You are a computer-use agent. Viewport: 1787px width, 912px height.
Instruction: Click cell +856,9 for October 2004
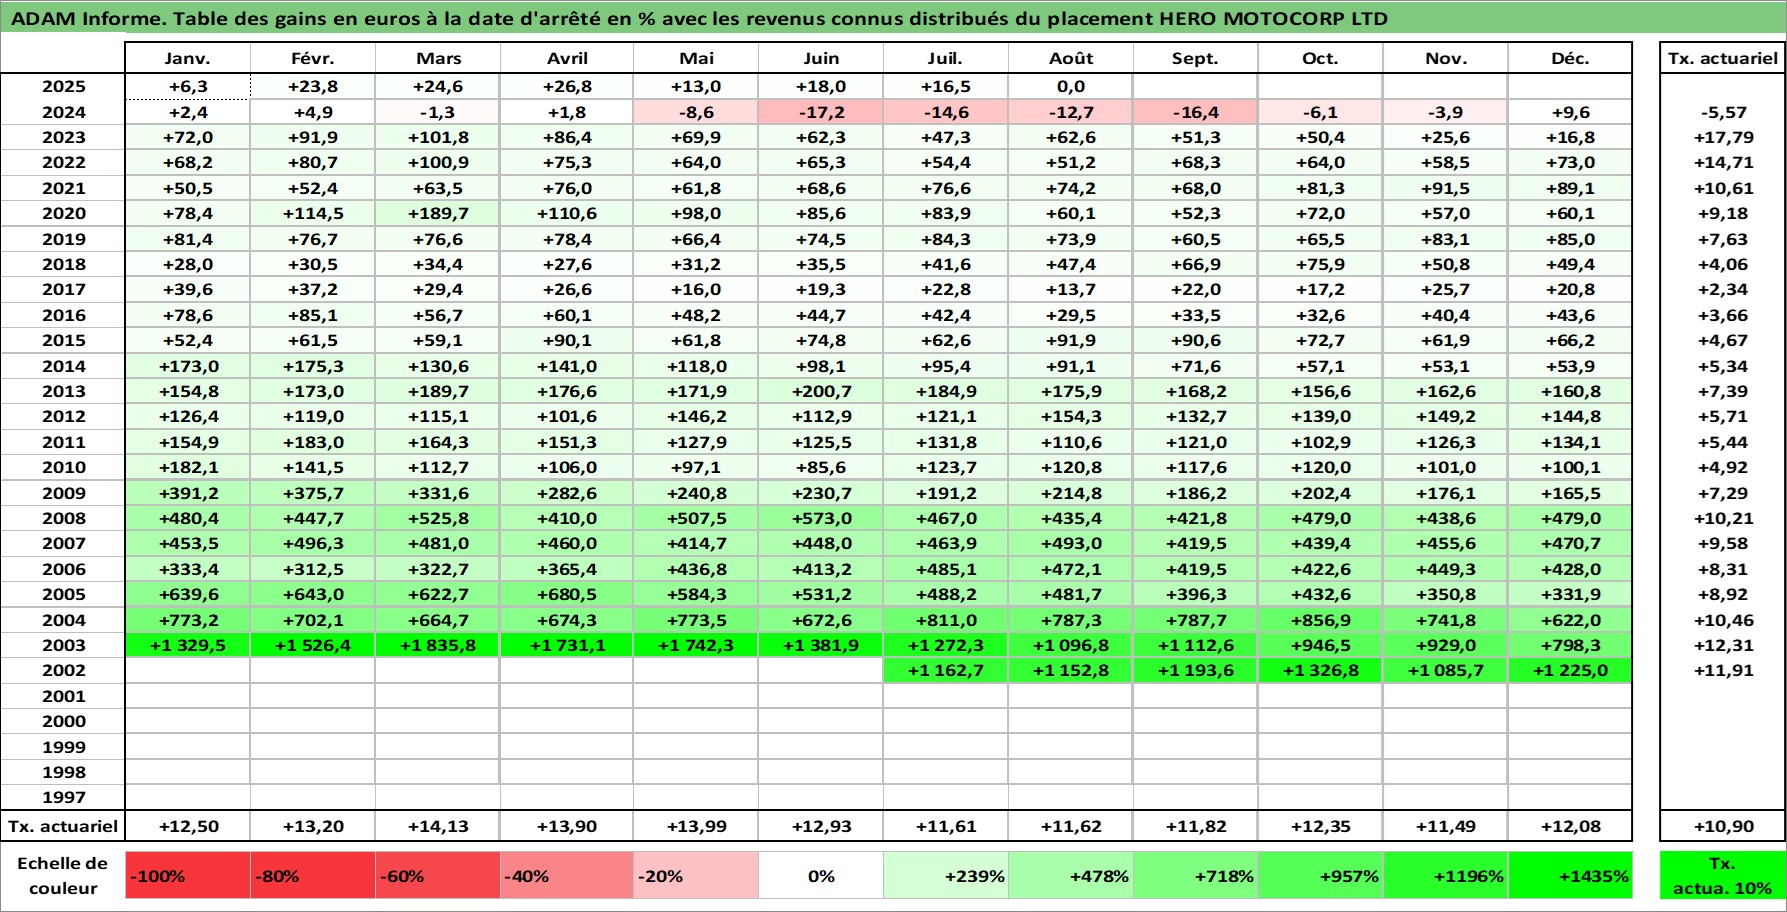(1320, 620)
